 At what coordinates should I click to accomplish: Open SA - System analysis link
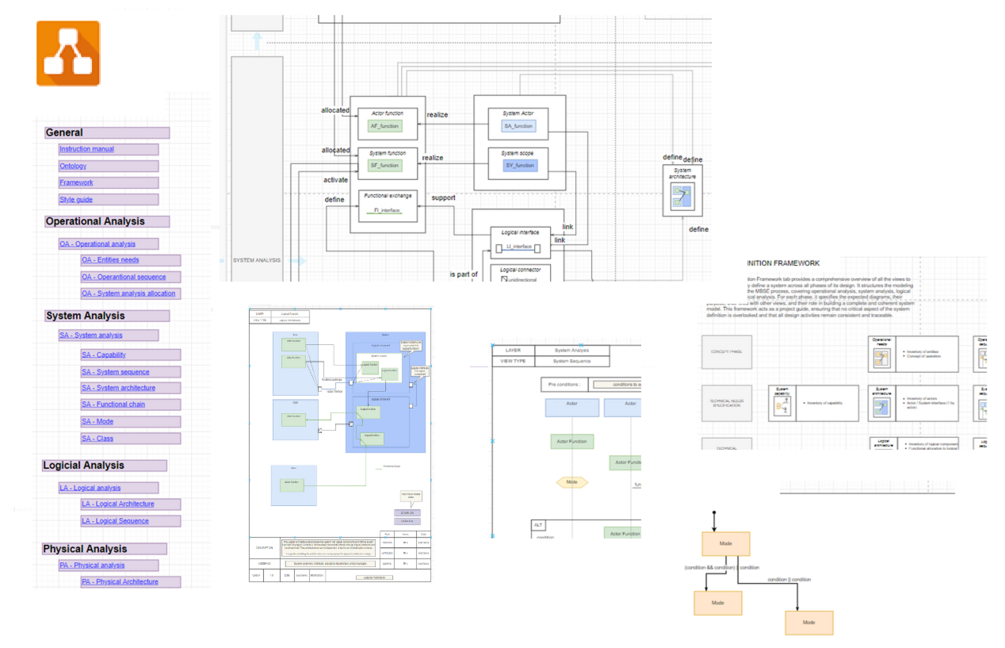click(91, 335)
